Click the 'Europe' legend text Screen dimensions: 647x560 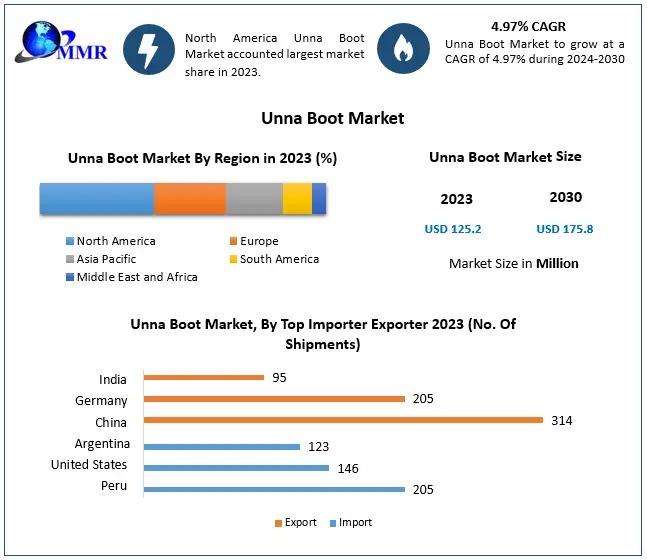pos(259,241)
